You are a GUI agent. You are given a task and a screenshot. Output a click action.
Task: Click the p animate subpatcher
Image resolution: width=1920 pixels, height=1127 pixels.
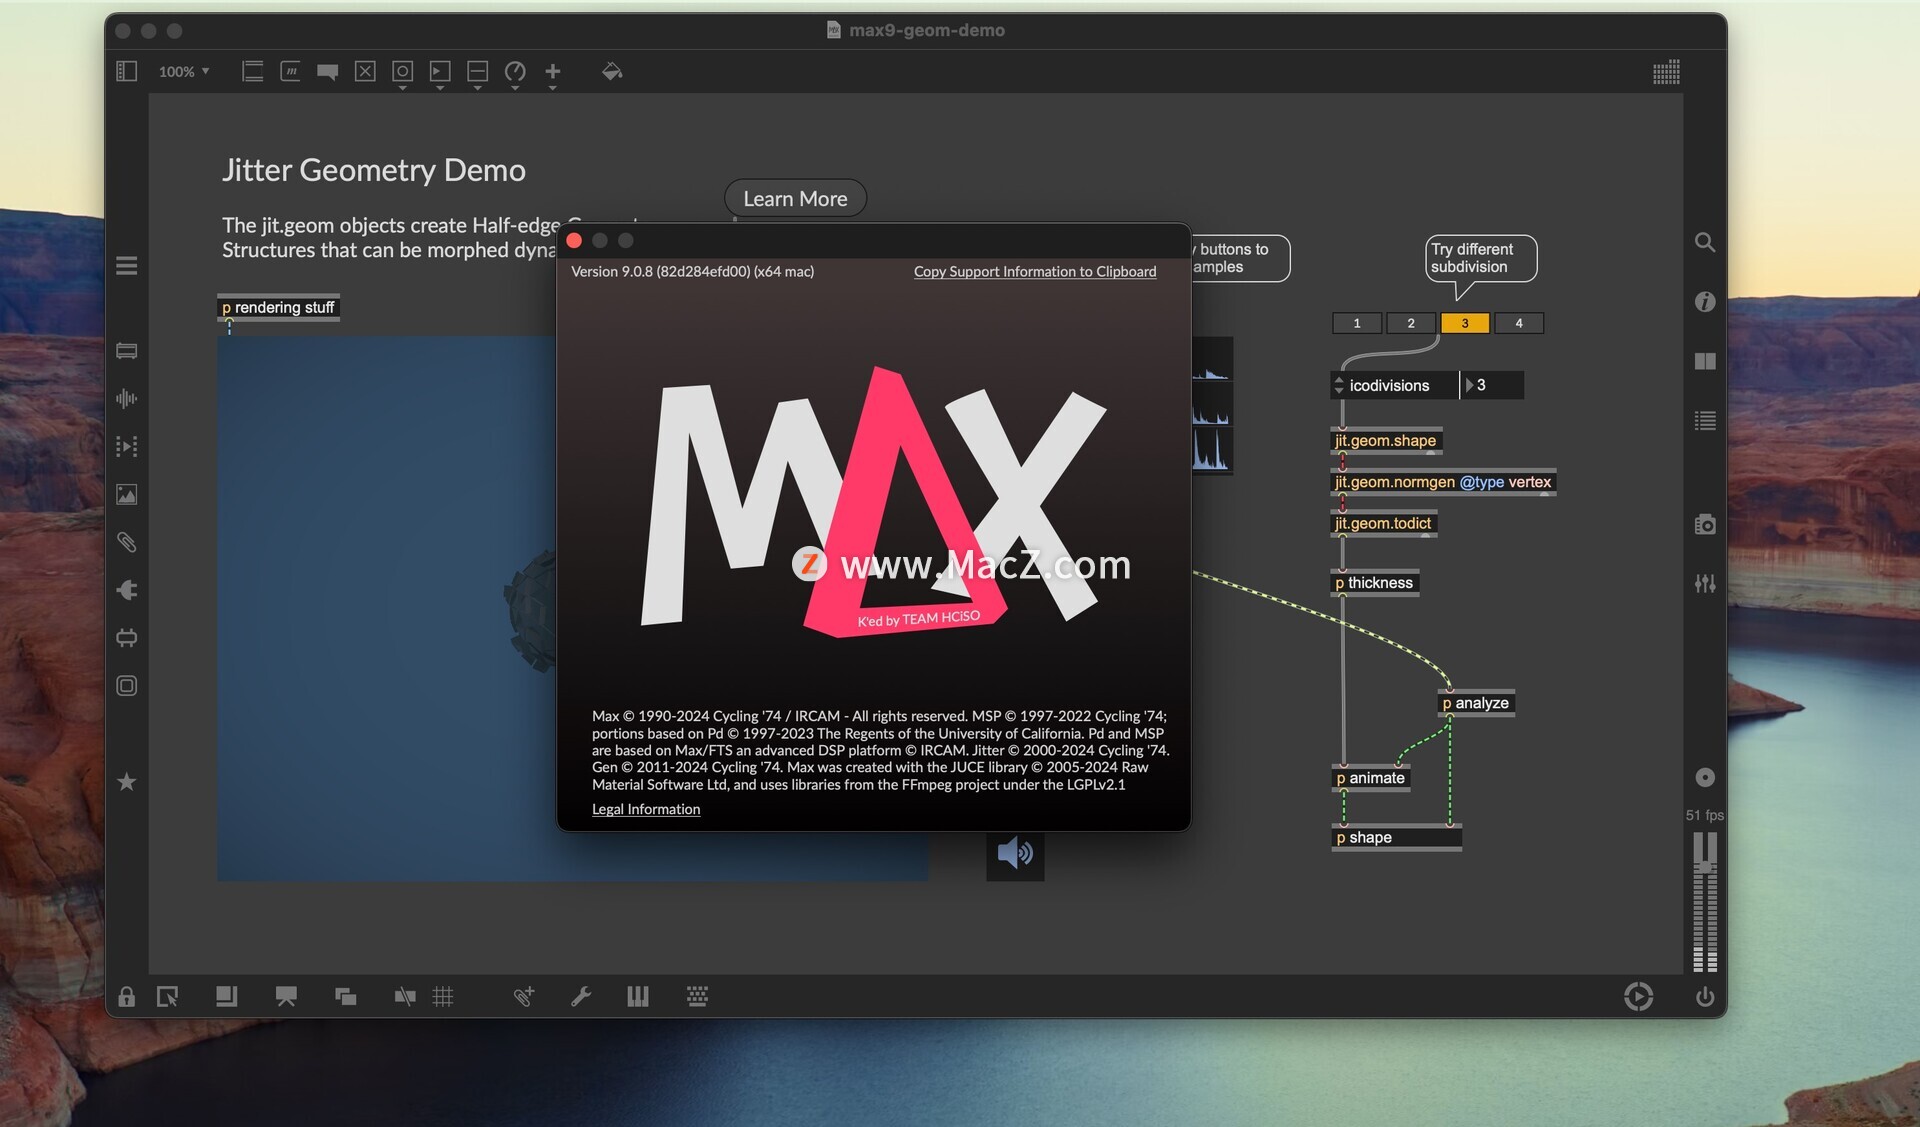(x=1371, y=778)
